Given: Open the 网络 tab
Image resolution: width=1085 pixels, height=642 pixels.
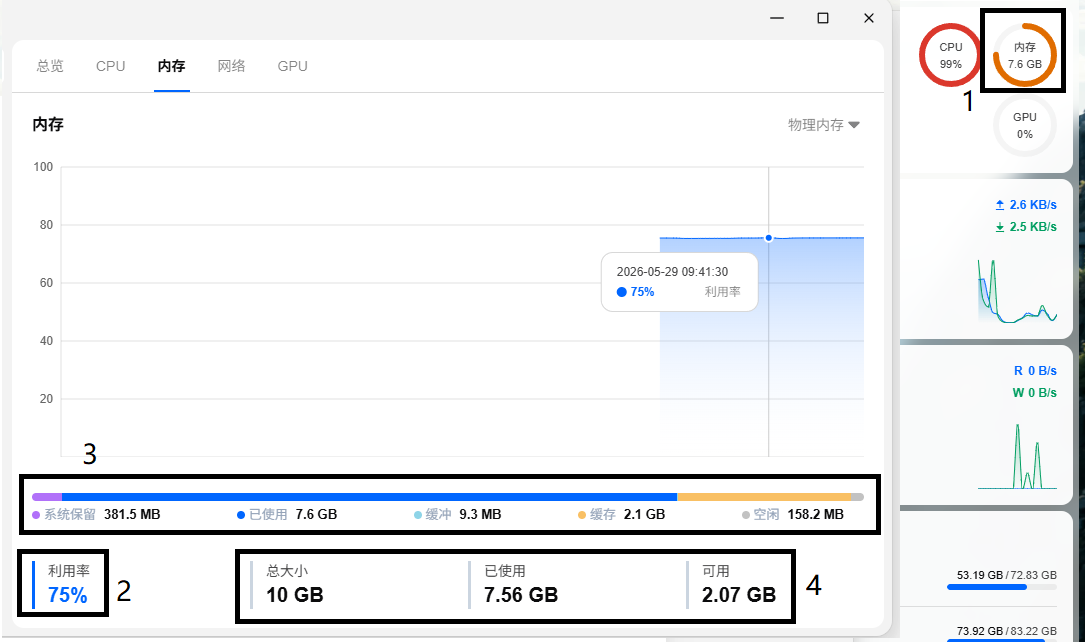Looking at the screenshot, I should point(231,66).
